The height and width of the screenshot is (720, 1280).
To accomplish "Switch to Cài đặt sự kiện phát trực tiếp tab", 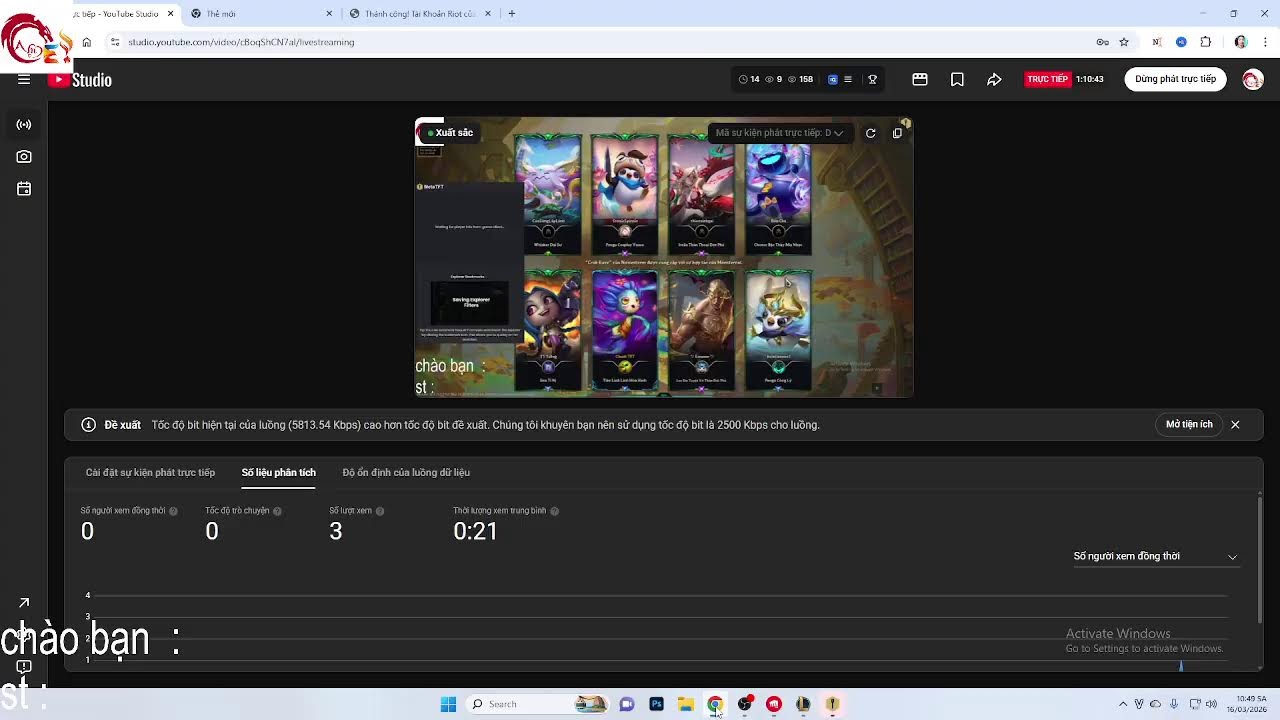I will (x=150, y=472).
